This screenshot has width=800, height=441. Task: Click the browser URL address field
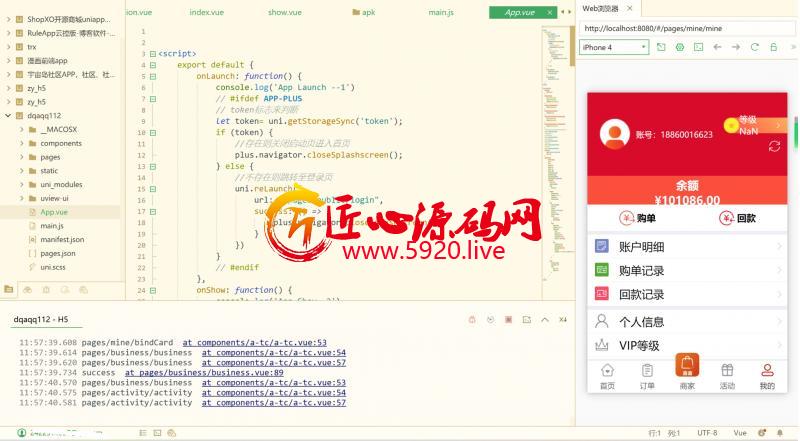(687, 29)
